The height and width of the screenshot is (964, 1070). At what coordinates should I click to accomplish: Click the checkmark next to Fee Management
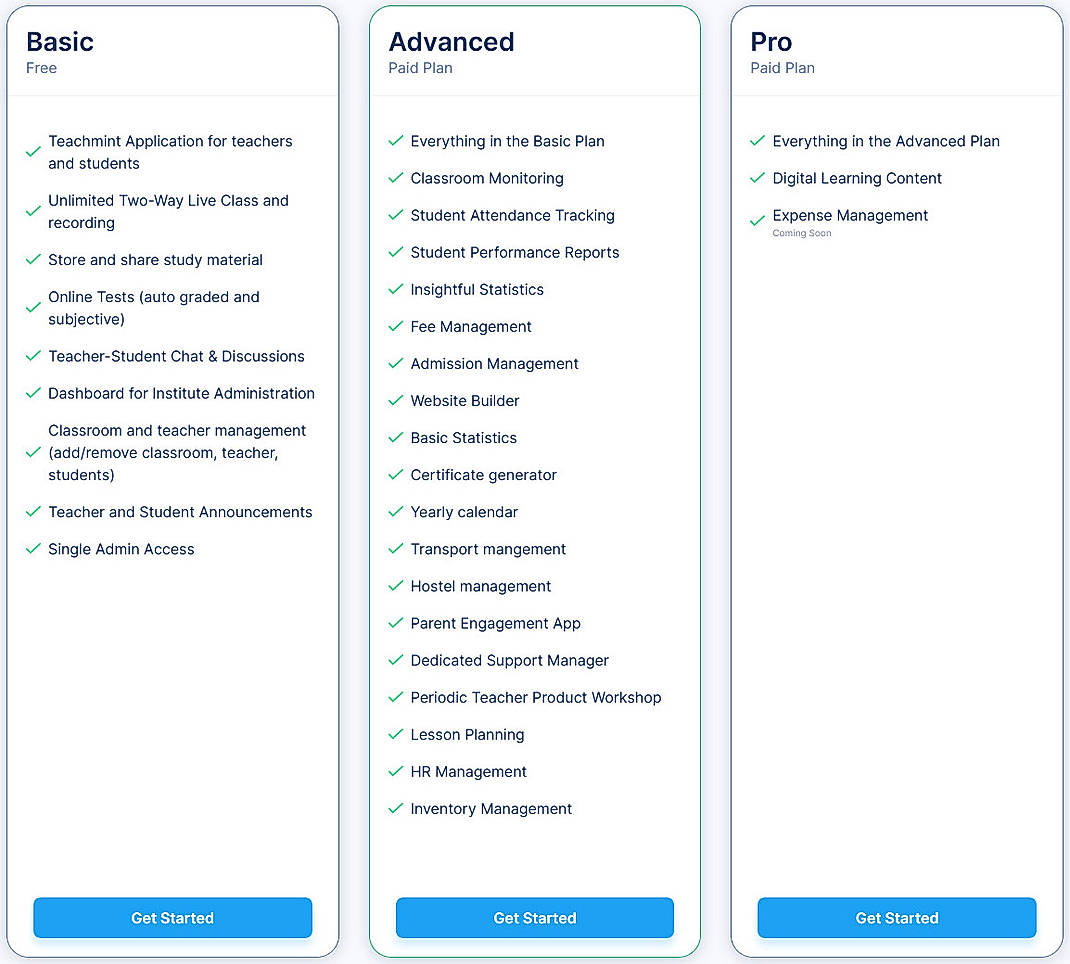[395, 326]
